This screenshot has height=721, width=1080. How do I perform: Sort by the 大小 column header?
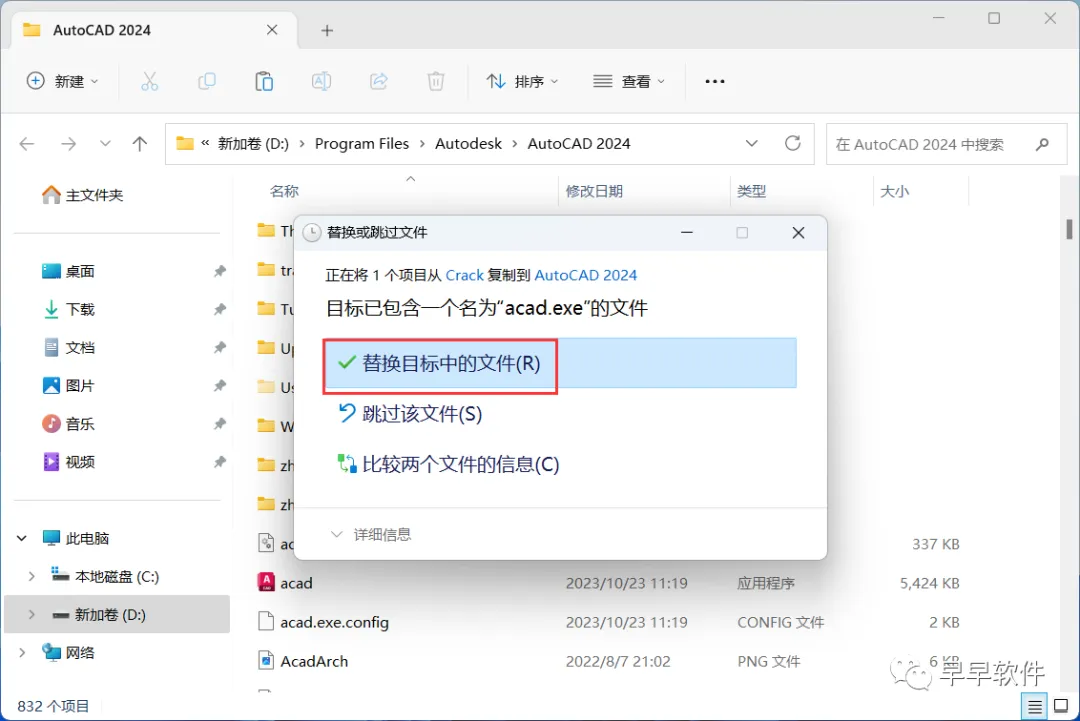pyautogui.click(x=894, y=191)
